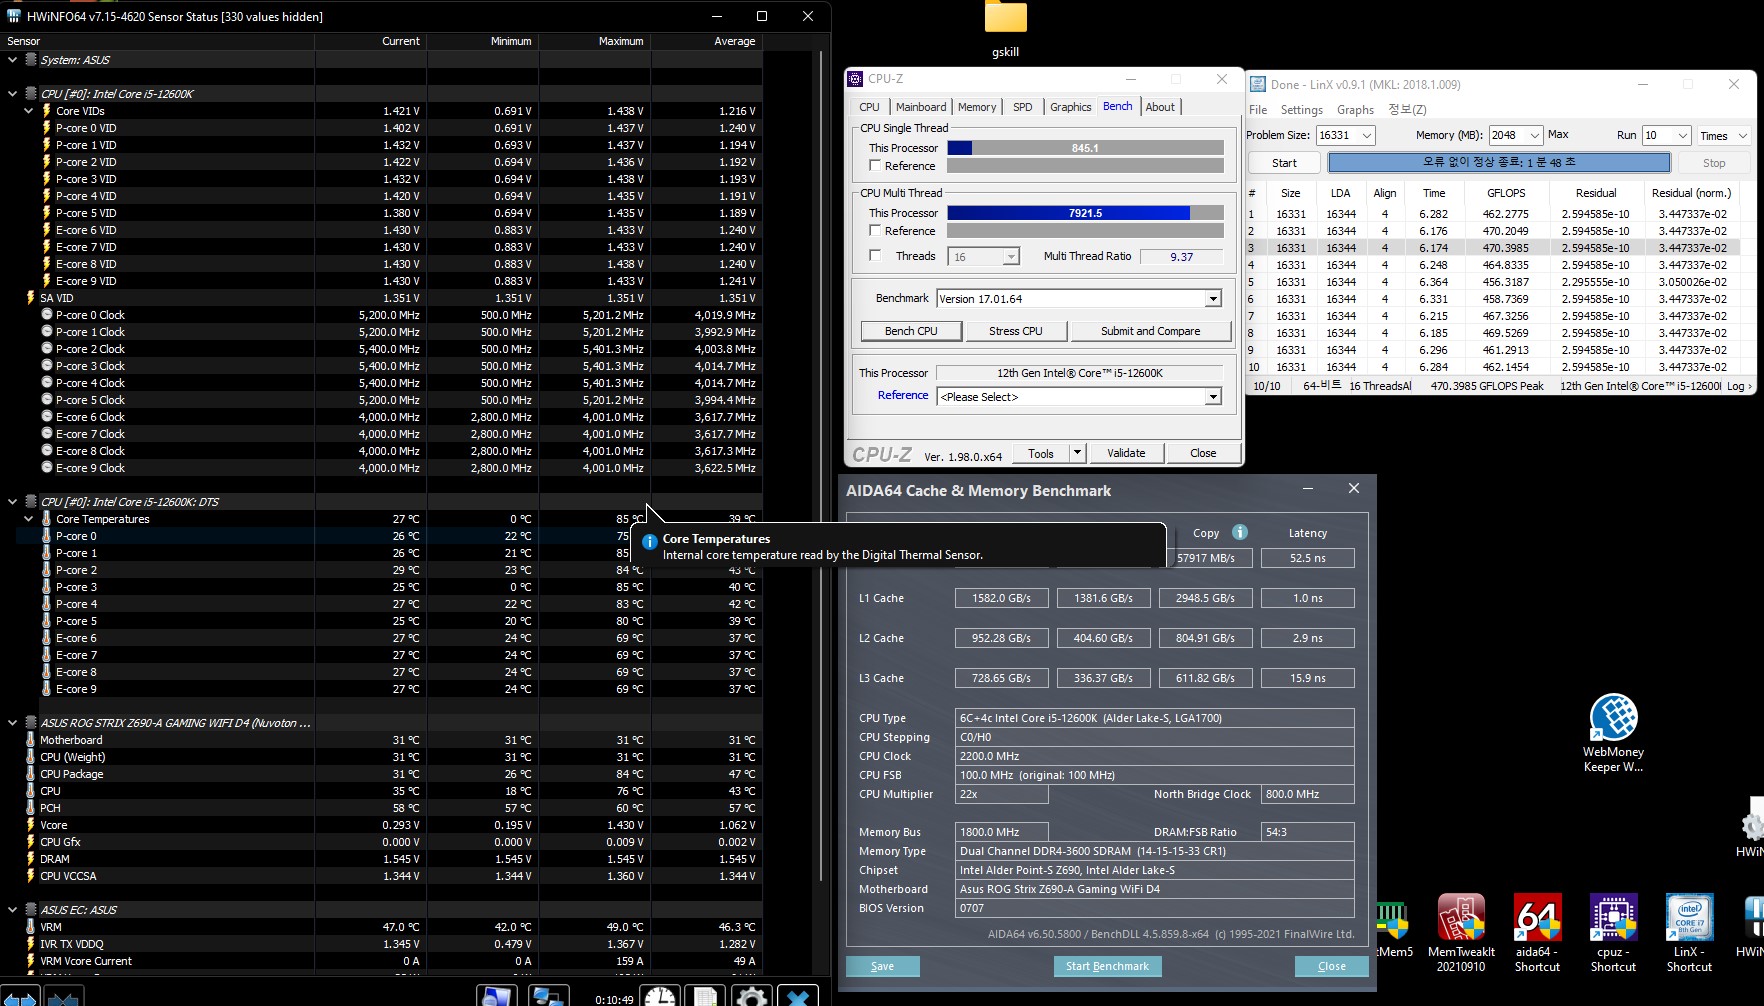Viewport: 1764px width, 1006px height.
Task: Open LinX Graphs menu
Action: (x=1355, y=110)
